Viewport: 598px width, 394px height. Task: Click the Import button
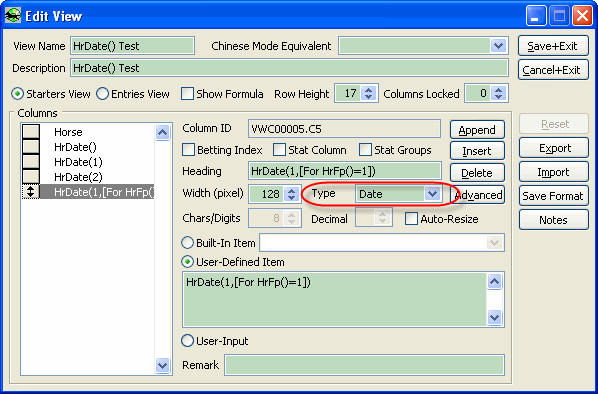pyautogui.click(x=554, y=172)
